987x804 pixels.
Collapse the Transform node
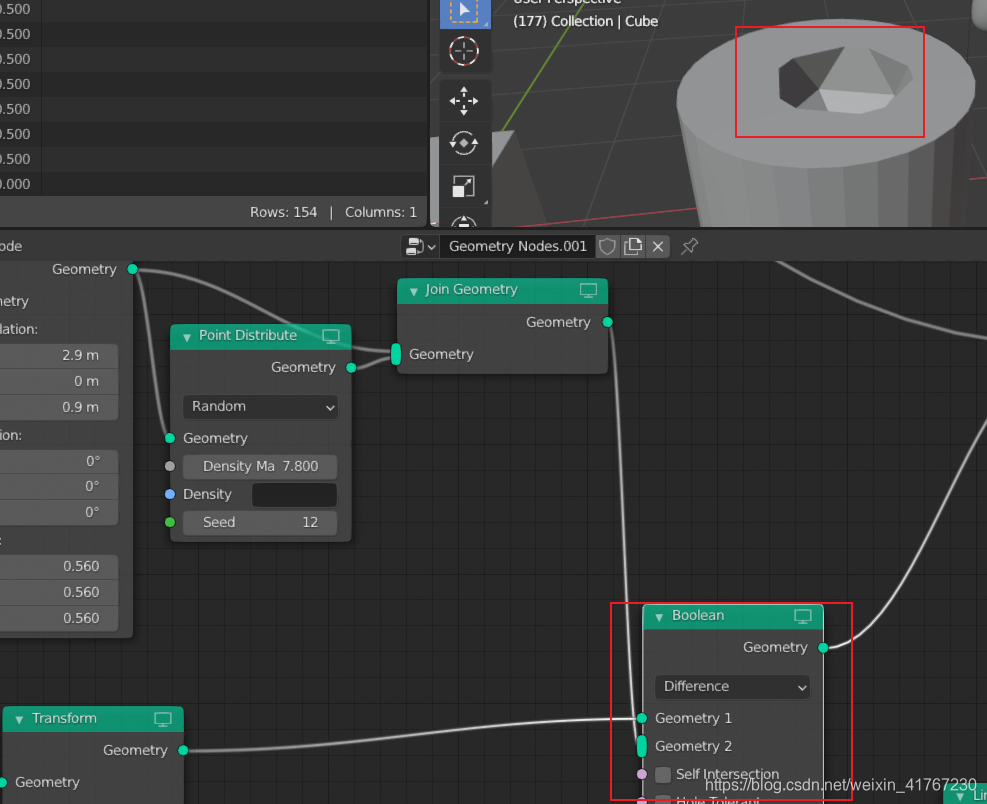tap(19, 720)
